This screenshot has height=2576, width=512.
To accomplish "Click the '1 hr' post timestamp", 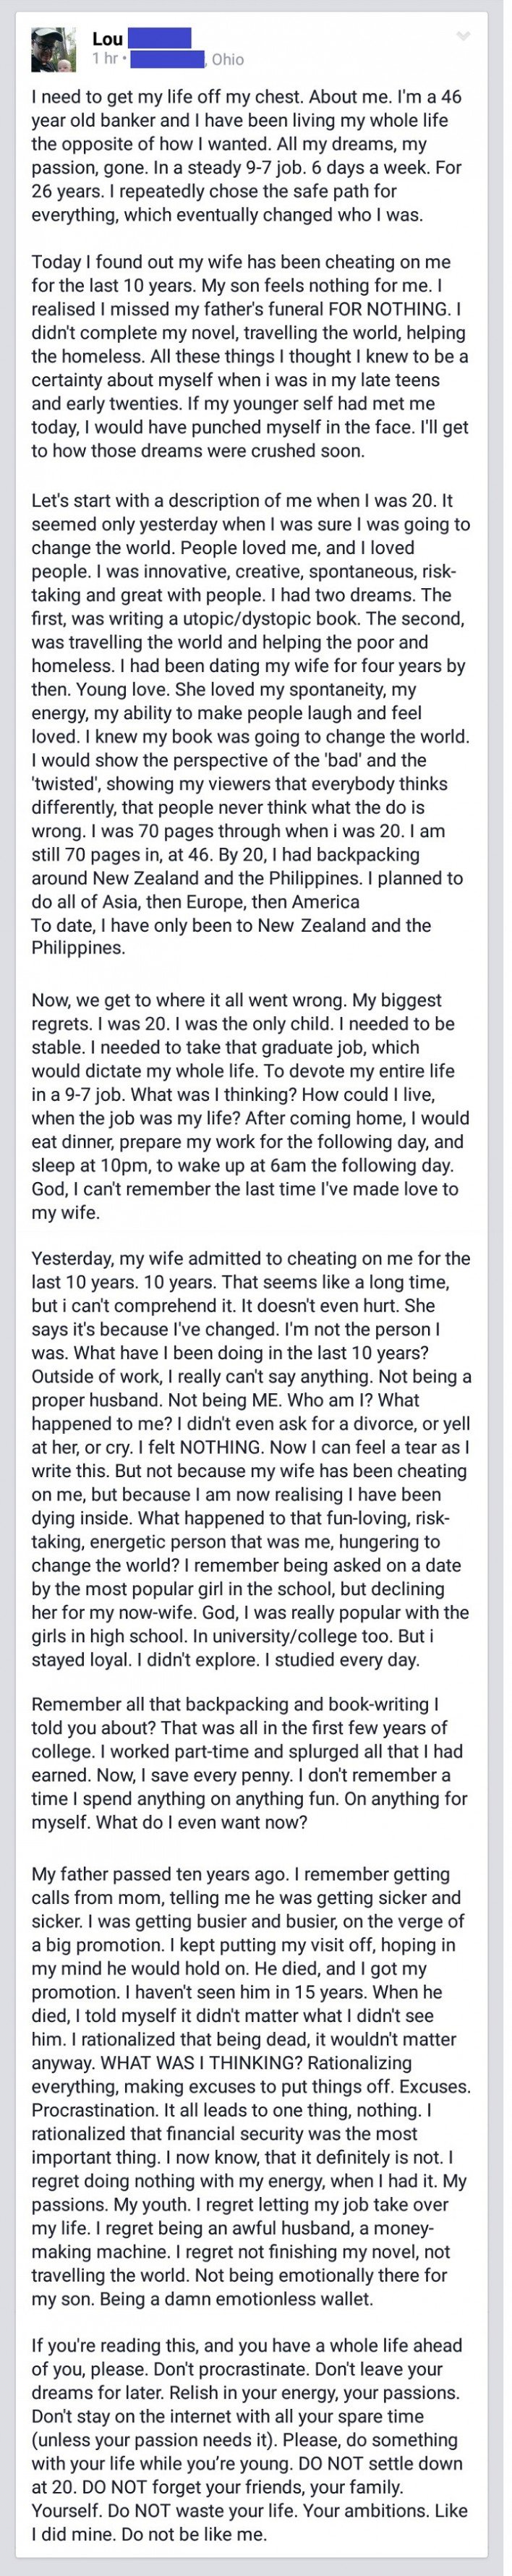I will click(104, 59).
